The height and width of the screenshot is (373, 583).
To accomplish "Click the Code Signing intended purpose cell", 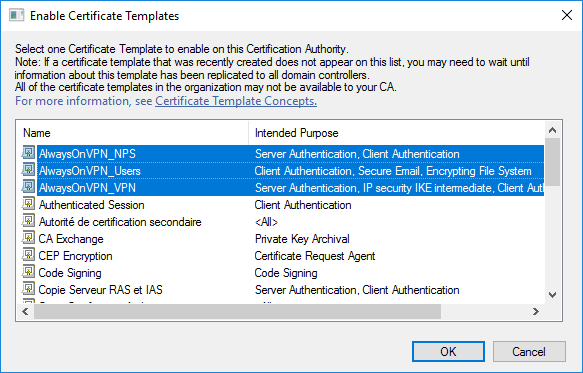I will tap(286, 273).
